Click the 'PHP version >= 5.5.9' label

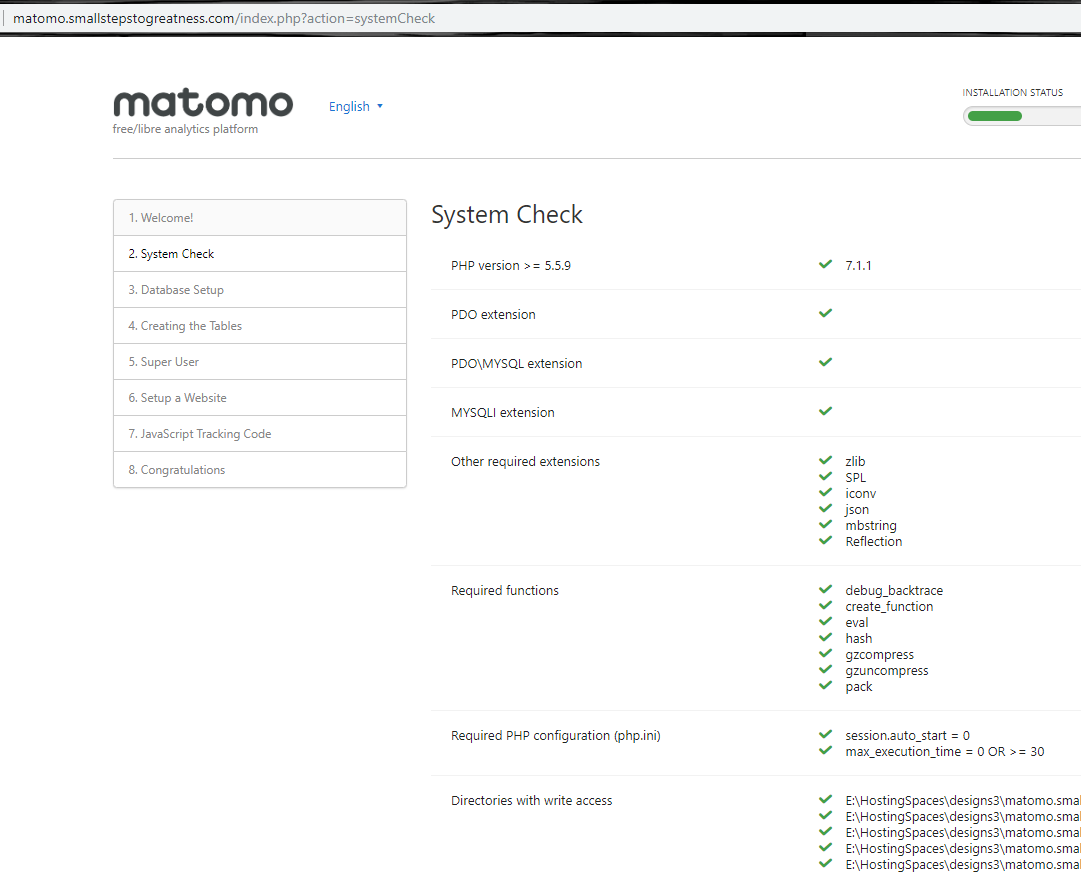tap(511, 265)
